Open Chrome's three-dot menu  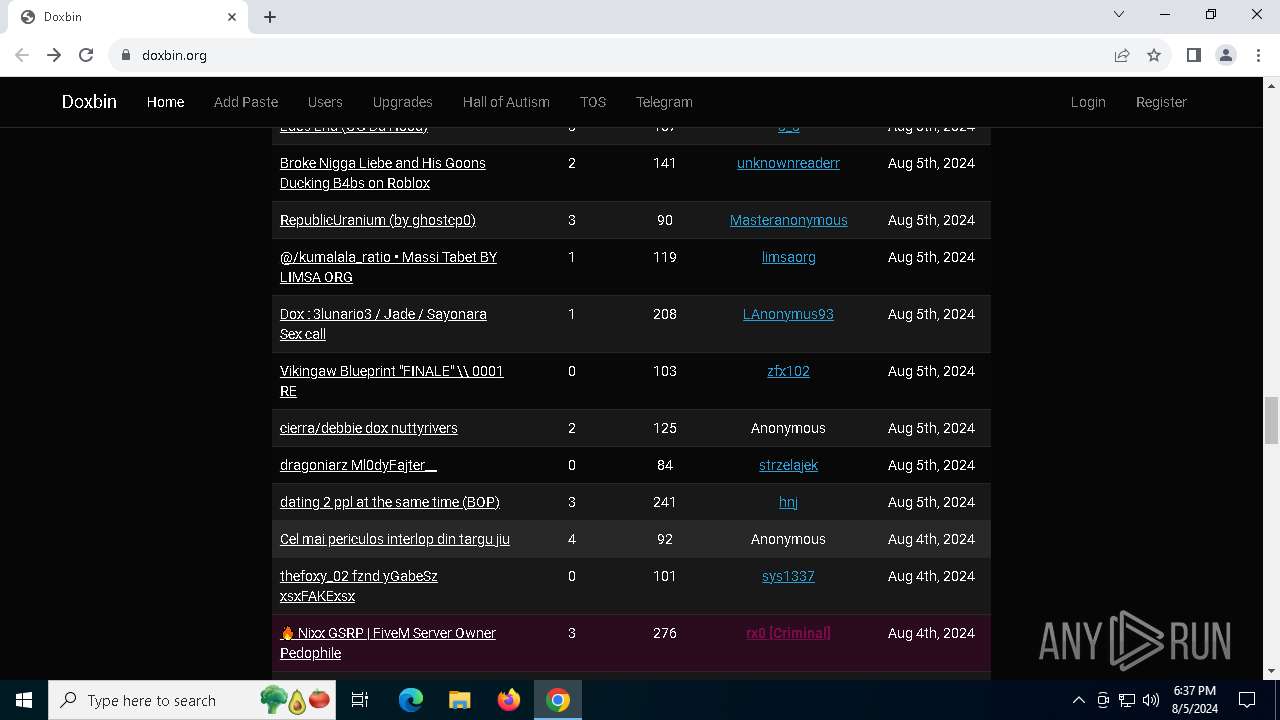1258,55
